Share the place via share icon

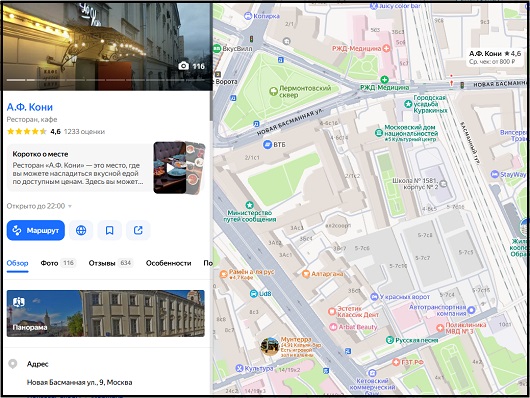pos(138,230)
